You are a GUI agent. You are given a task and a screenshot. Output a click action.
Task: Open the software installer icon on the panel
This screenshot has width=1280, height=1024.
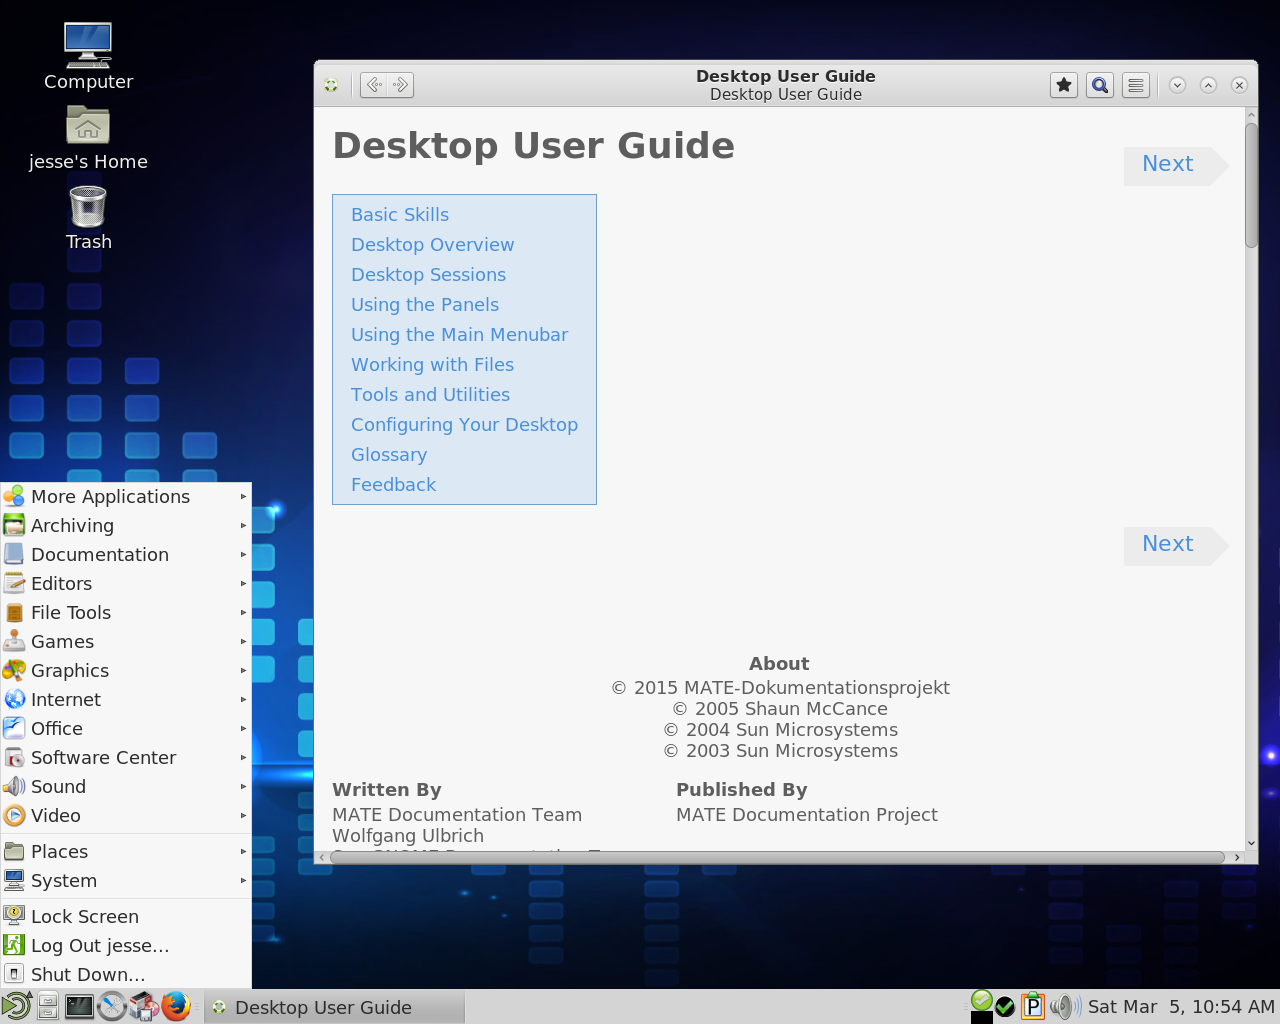coord(144,1006)
